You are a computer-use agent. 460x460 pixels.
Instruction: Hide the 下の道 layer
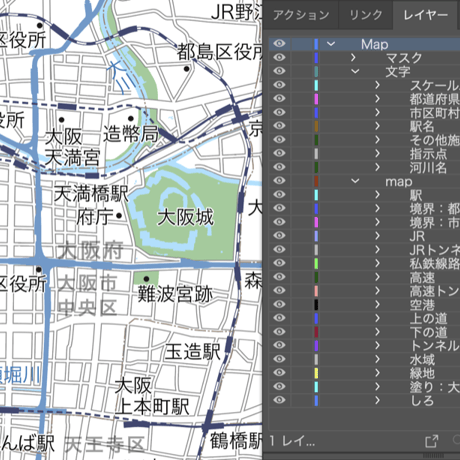point(279,331)
